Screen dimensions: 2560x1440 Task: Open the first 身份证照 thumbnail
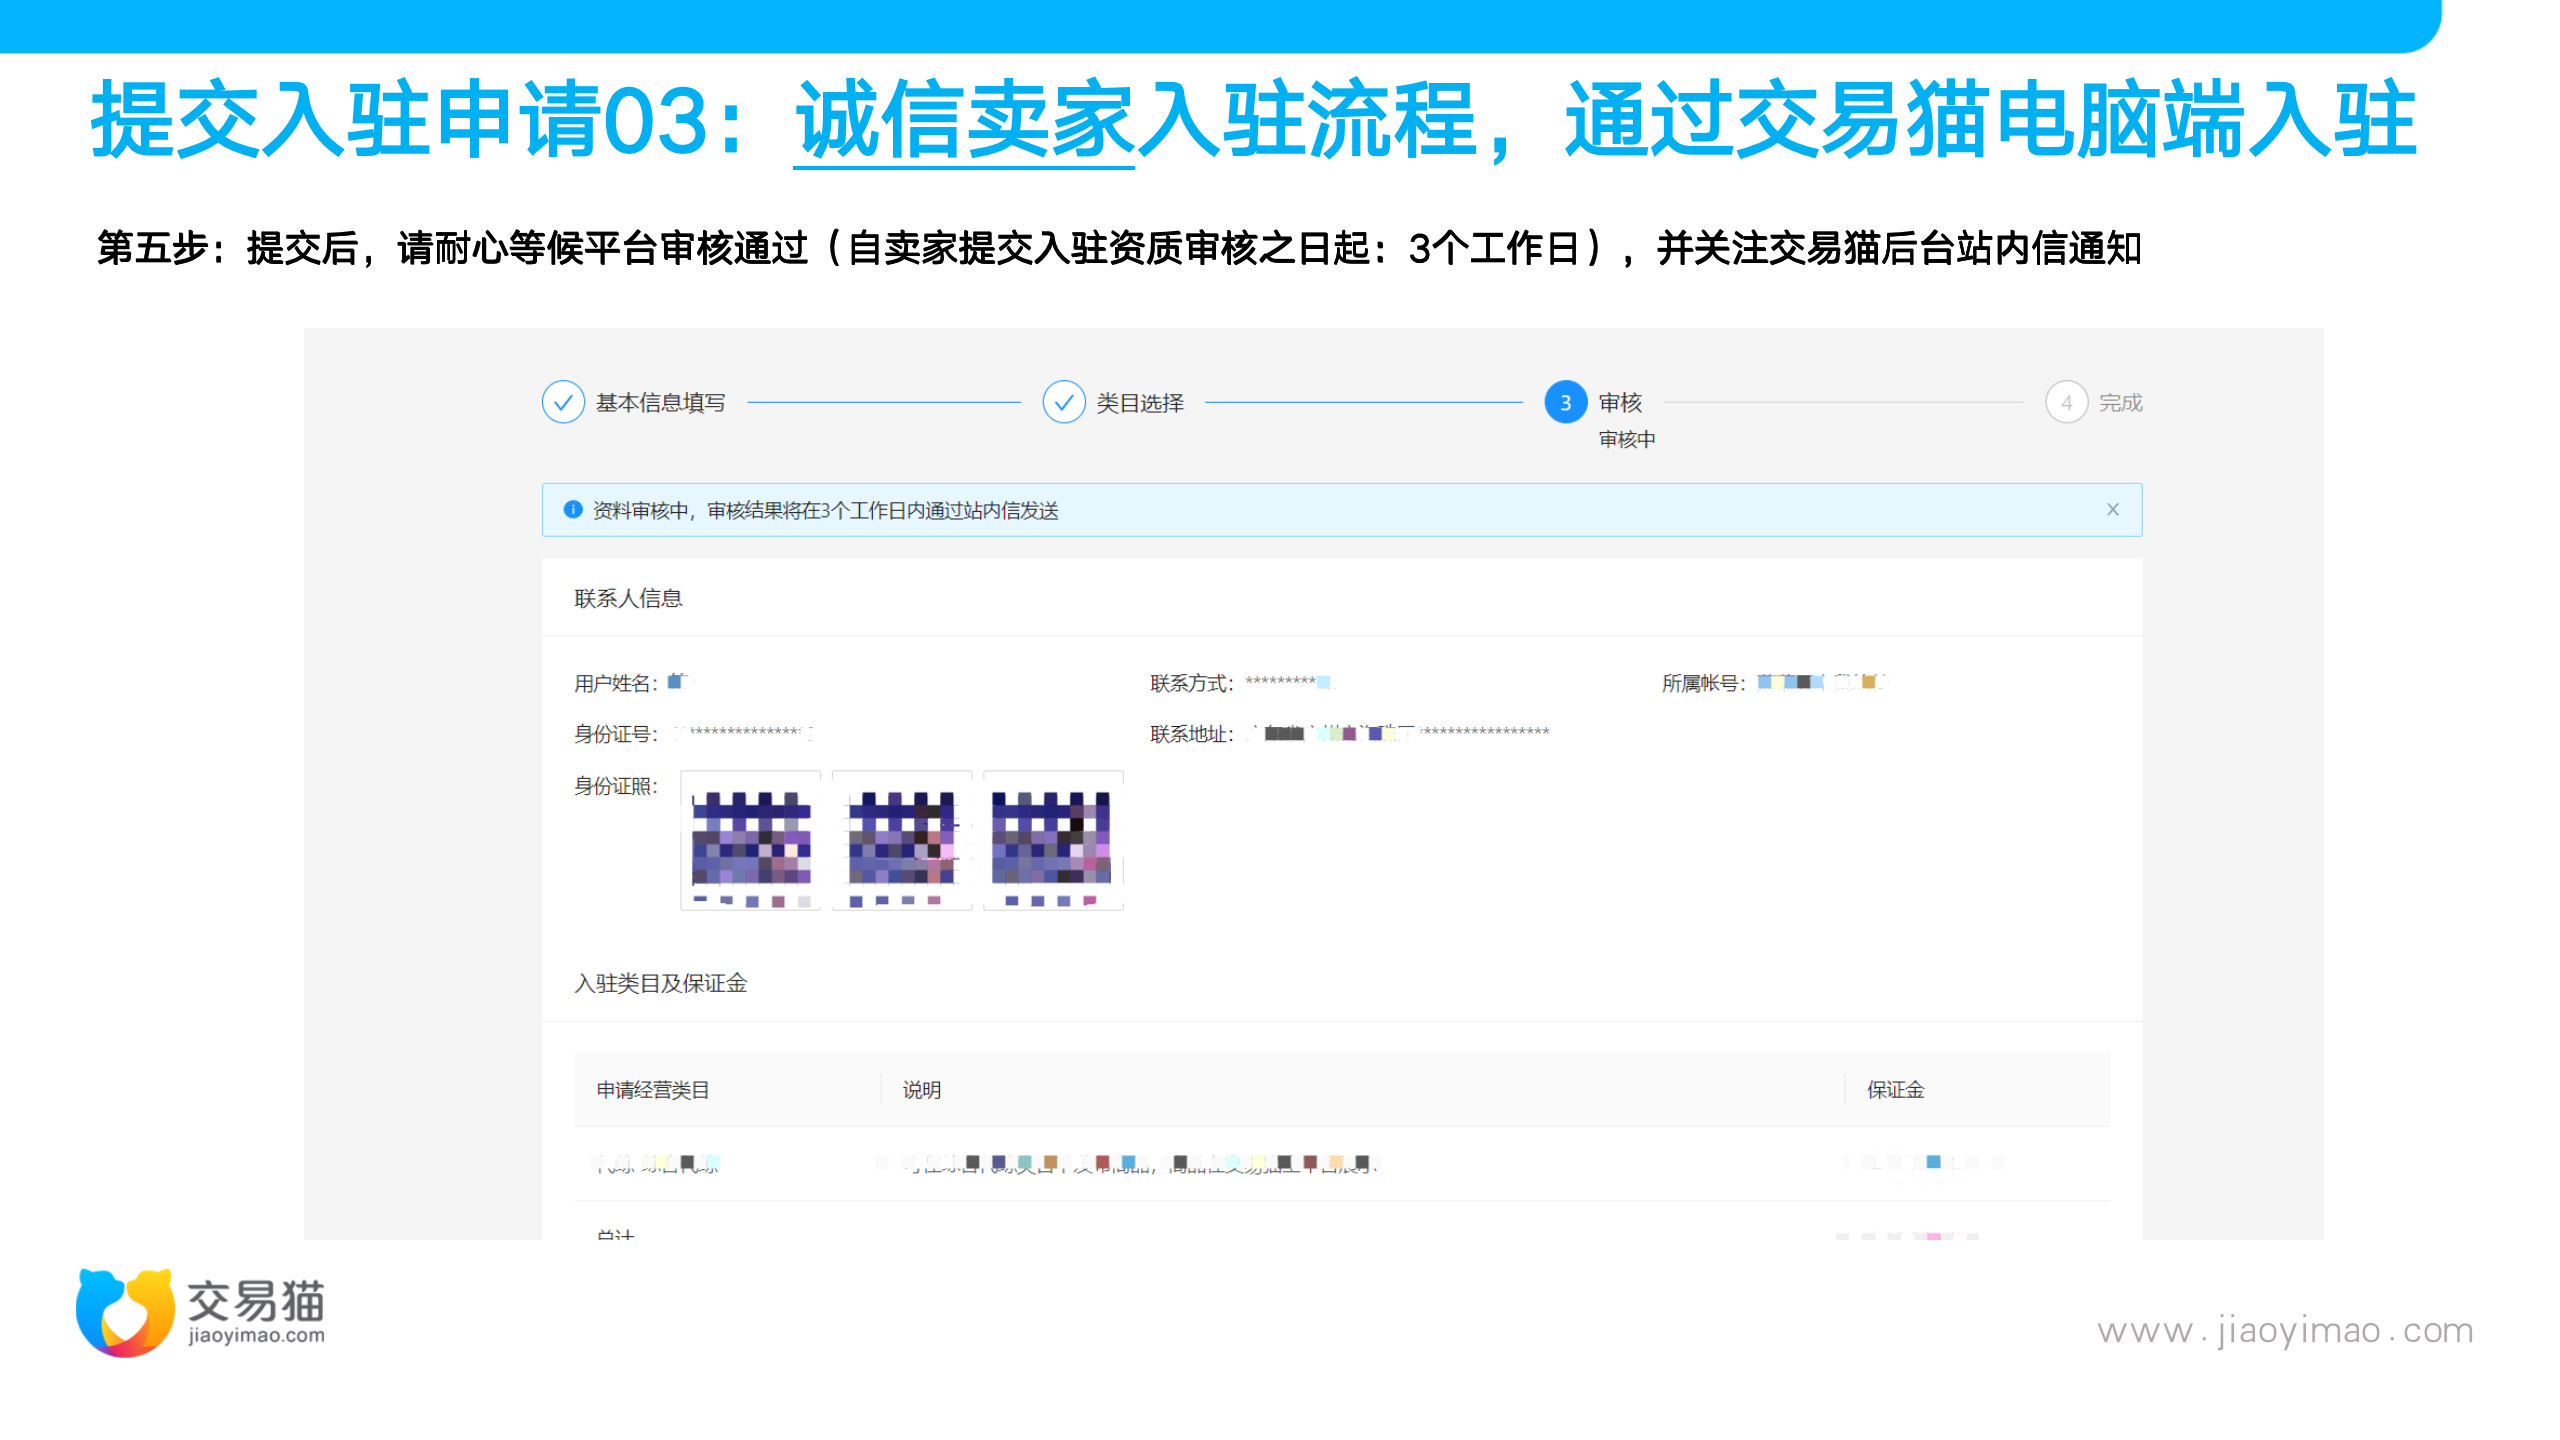click(751, 840)
